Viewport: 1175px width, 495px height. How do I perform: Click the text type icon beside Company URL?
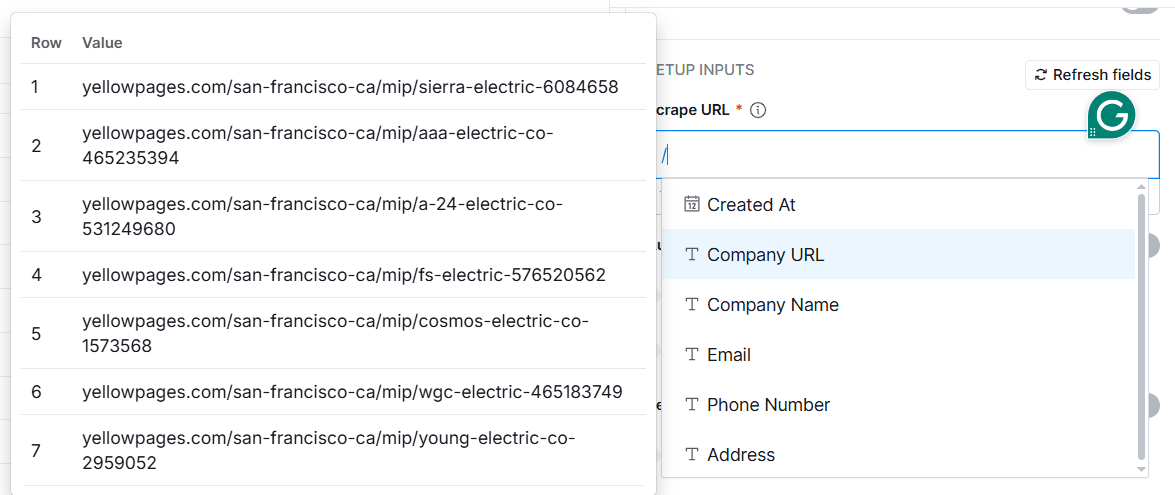[x=692, y=255]
